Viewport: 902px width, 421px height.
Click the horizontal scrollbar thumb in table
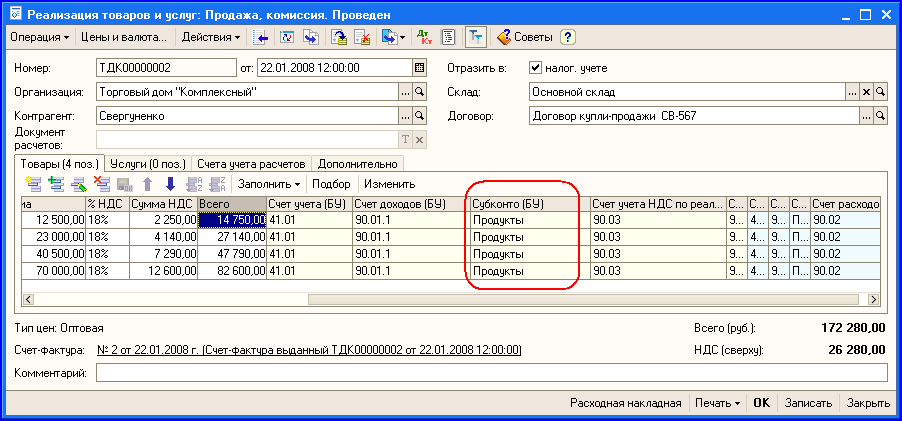[584, 299]
